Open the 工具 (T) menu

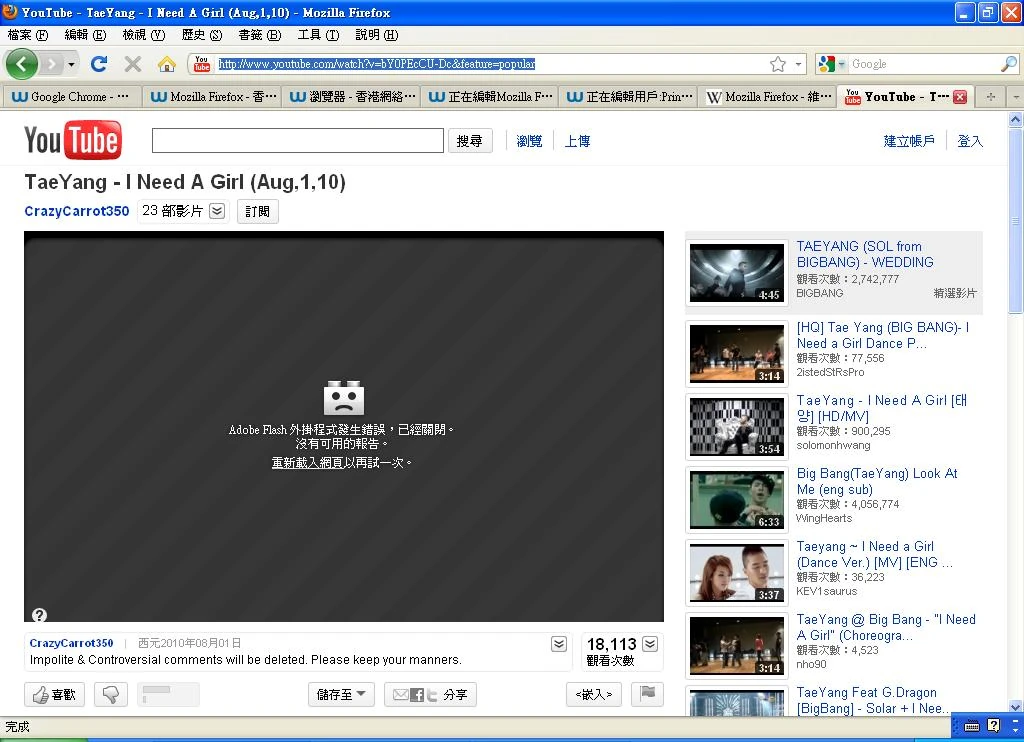318,35
